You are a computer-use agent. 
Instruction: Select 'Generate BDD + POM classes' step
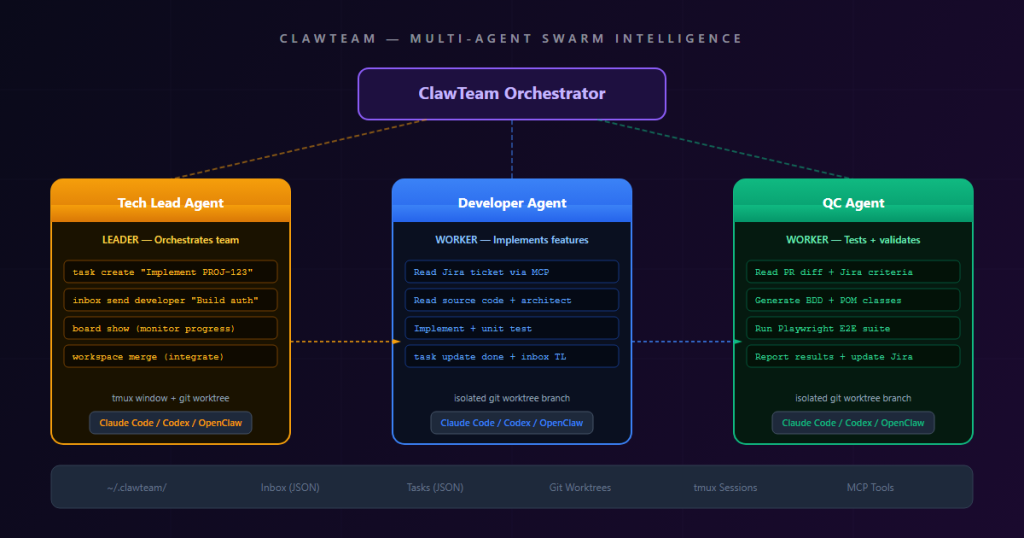pyautogui.click(x=853, y=300)
